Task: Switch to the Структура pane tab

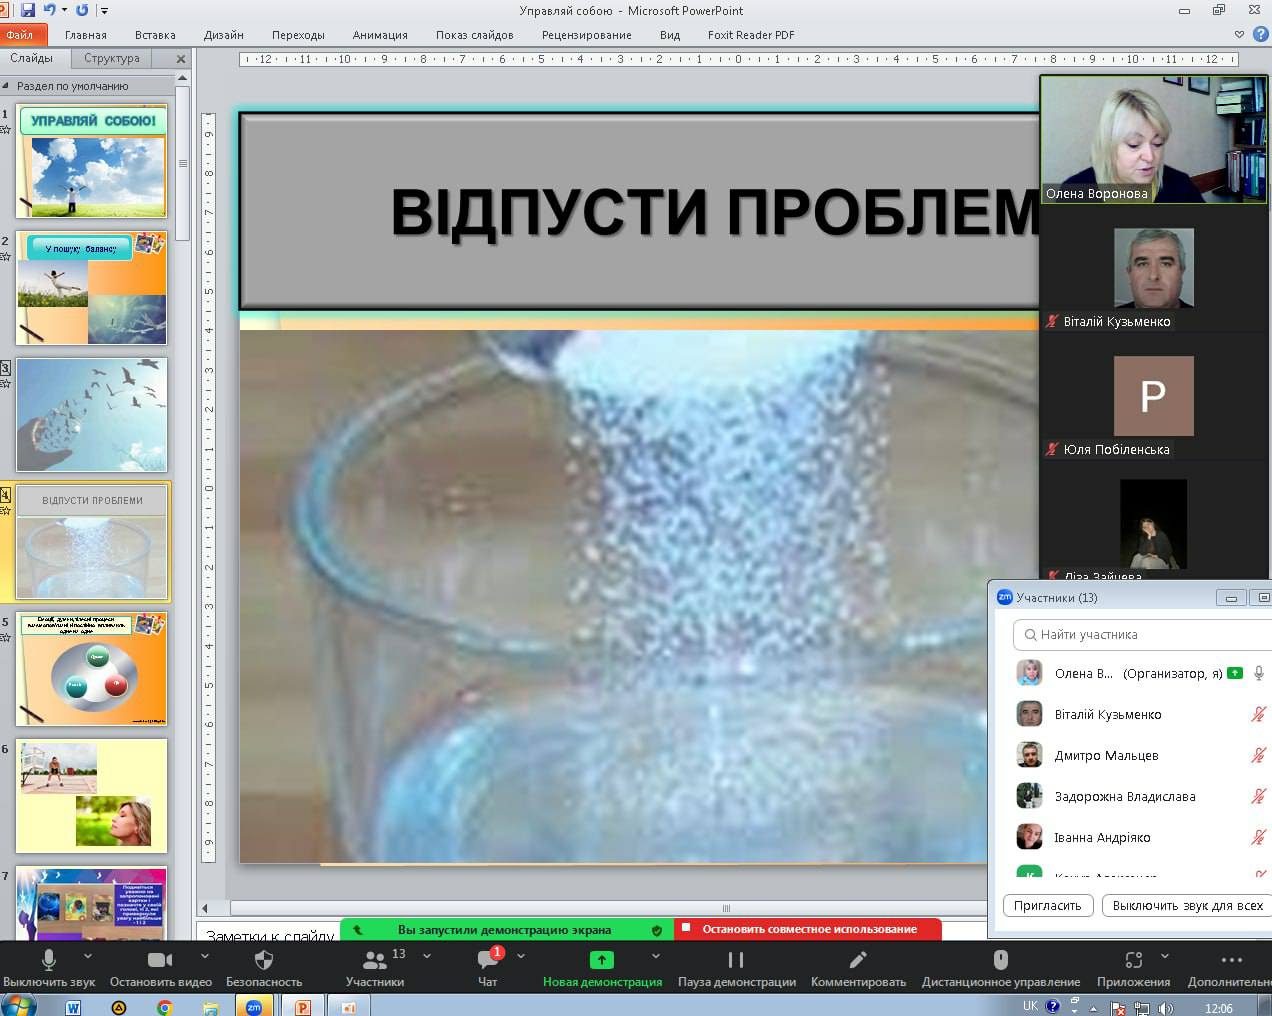Action: (112, 58)
